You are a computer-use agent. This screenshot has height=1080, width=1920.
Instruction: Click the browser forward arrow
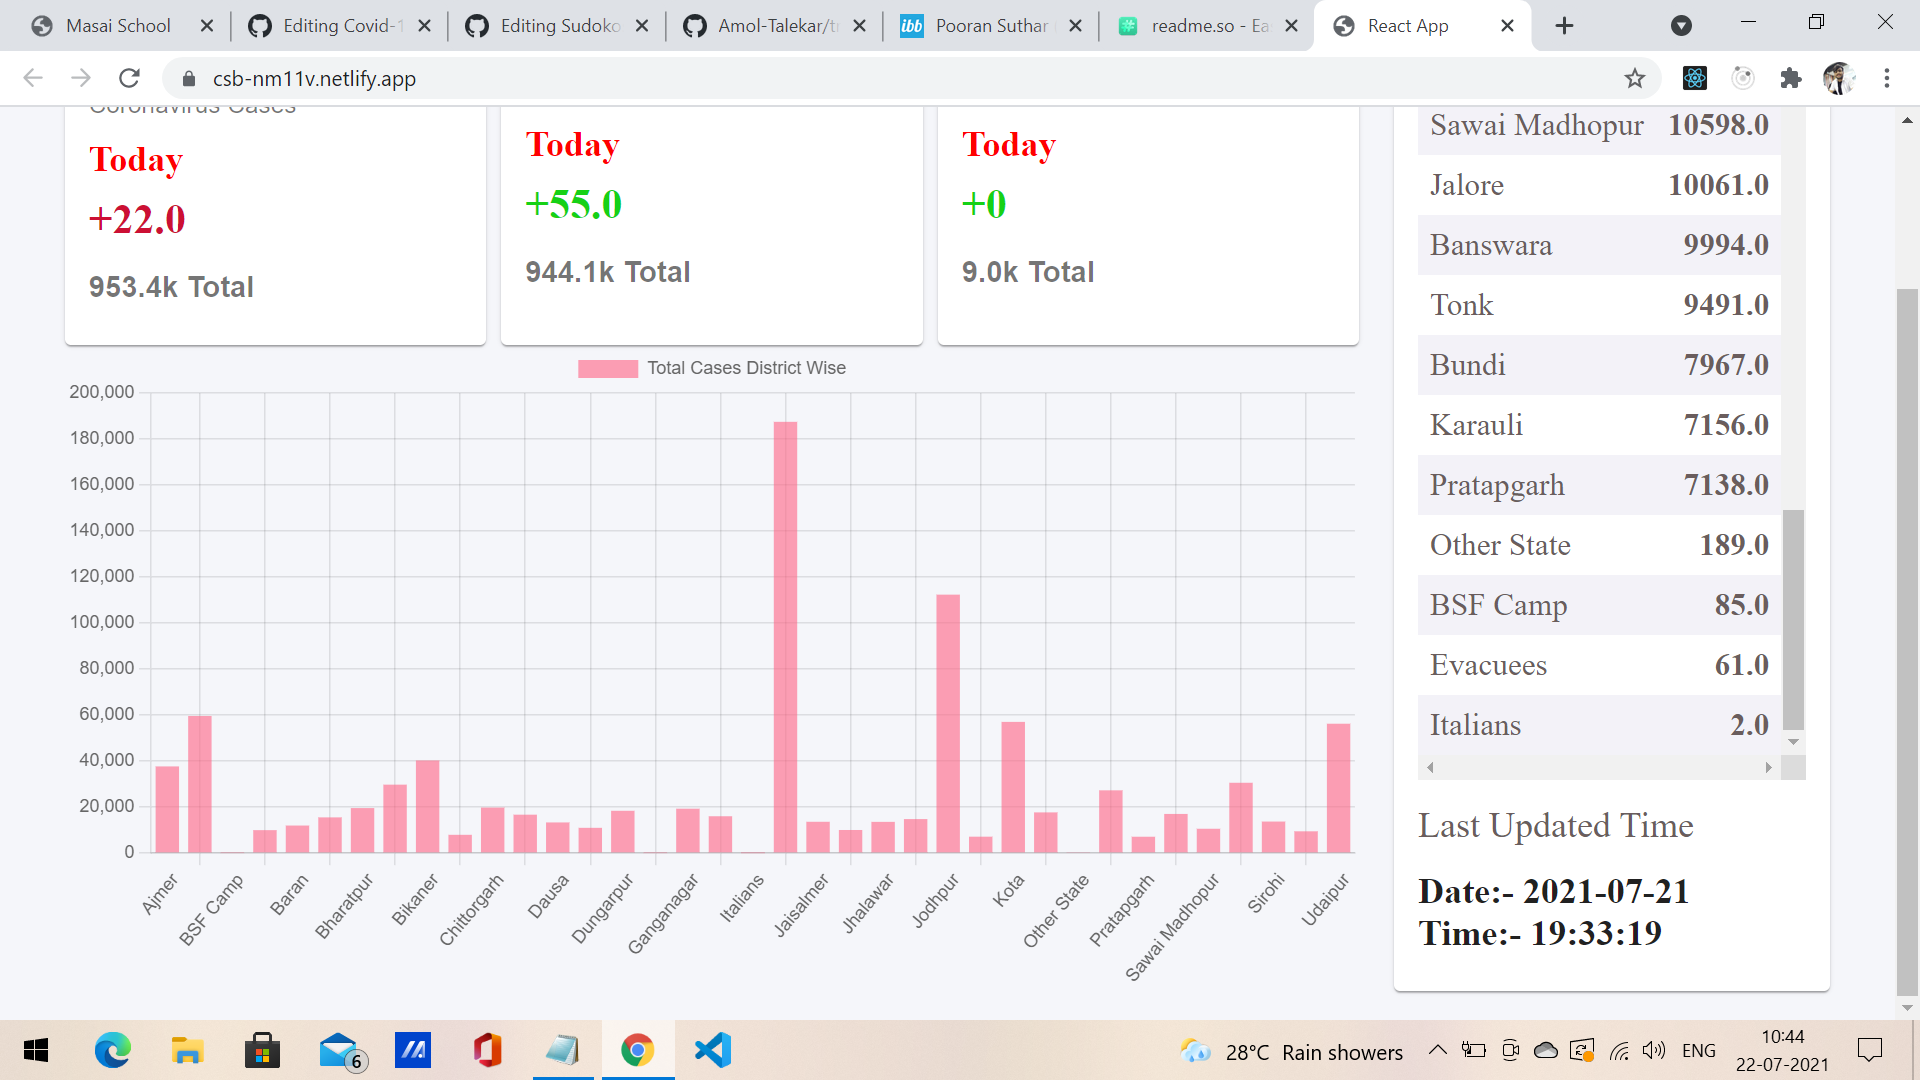point(81,78)
